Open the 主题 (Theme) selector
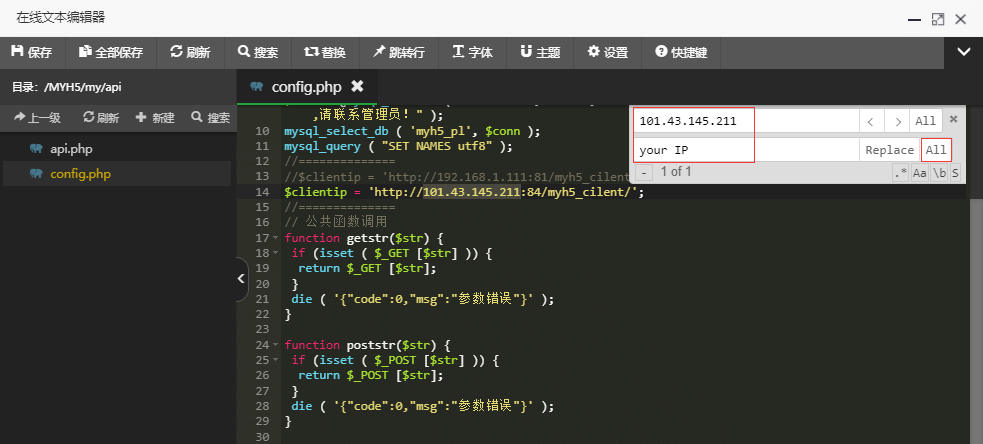 pyautogui.click(x=540, y=52)
